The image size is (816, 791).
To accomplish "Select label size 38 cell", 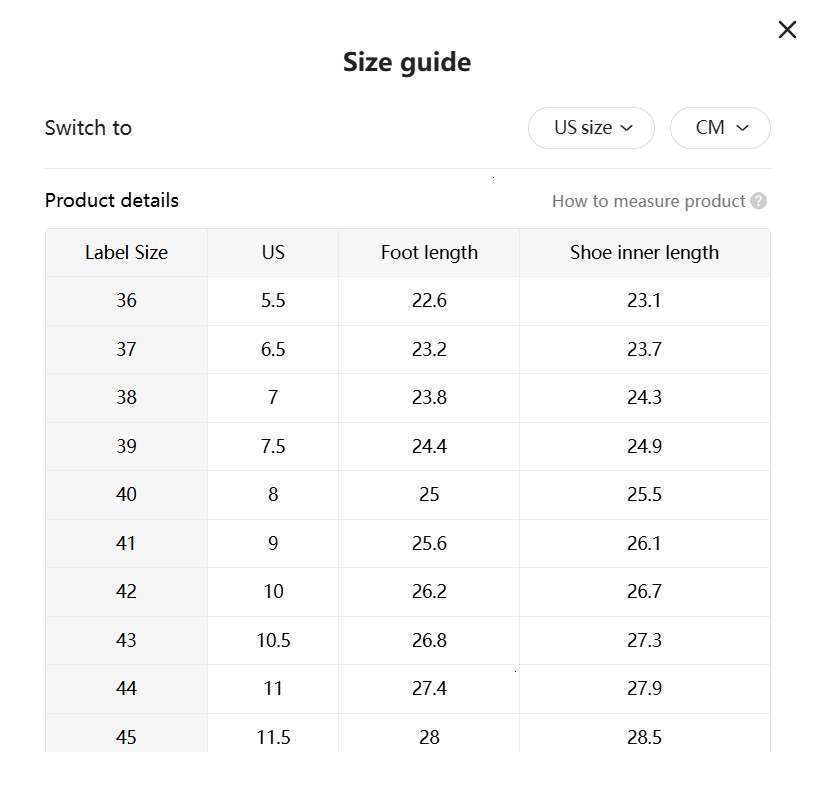I will (x=126, y=398).
